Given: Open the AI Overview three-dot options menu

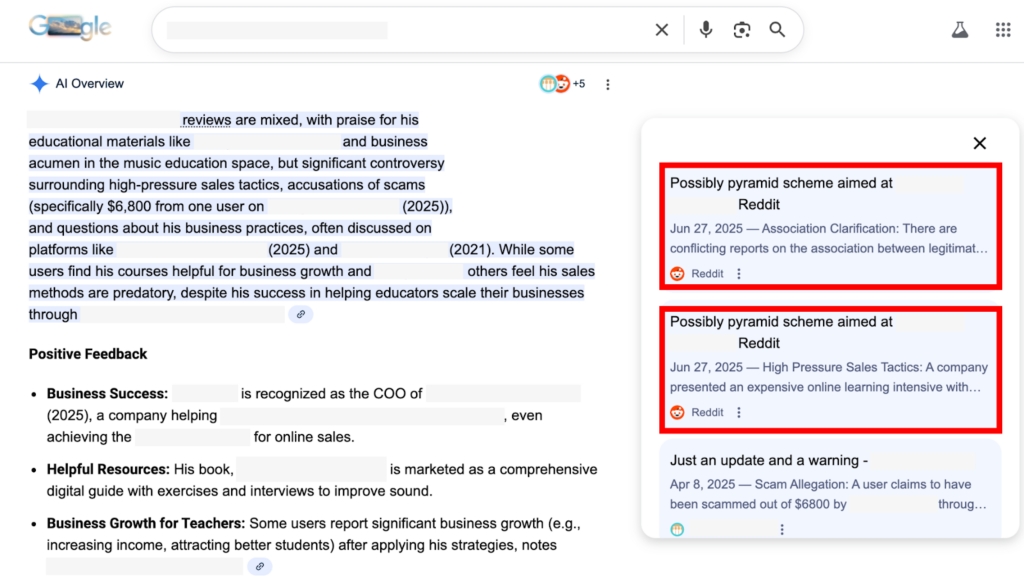Looking at the screenshot, I should pos(608,85).
